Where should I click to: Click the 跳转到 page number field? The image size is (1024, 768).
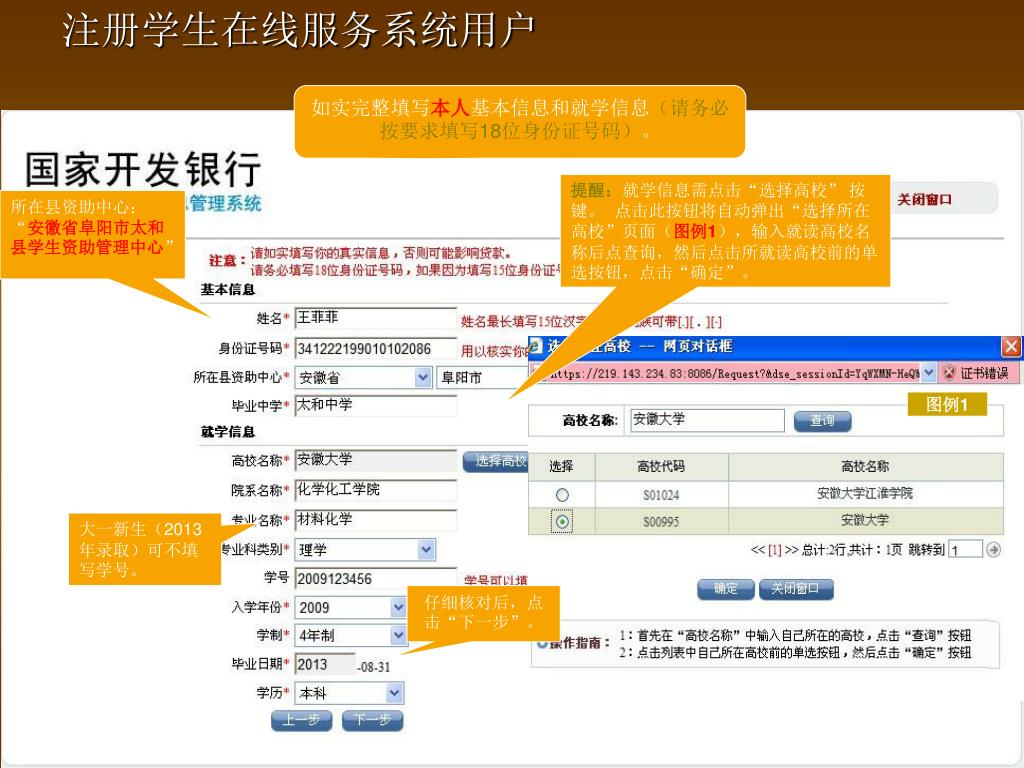[x=966, y=550]
